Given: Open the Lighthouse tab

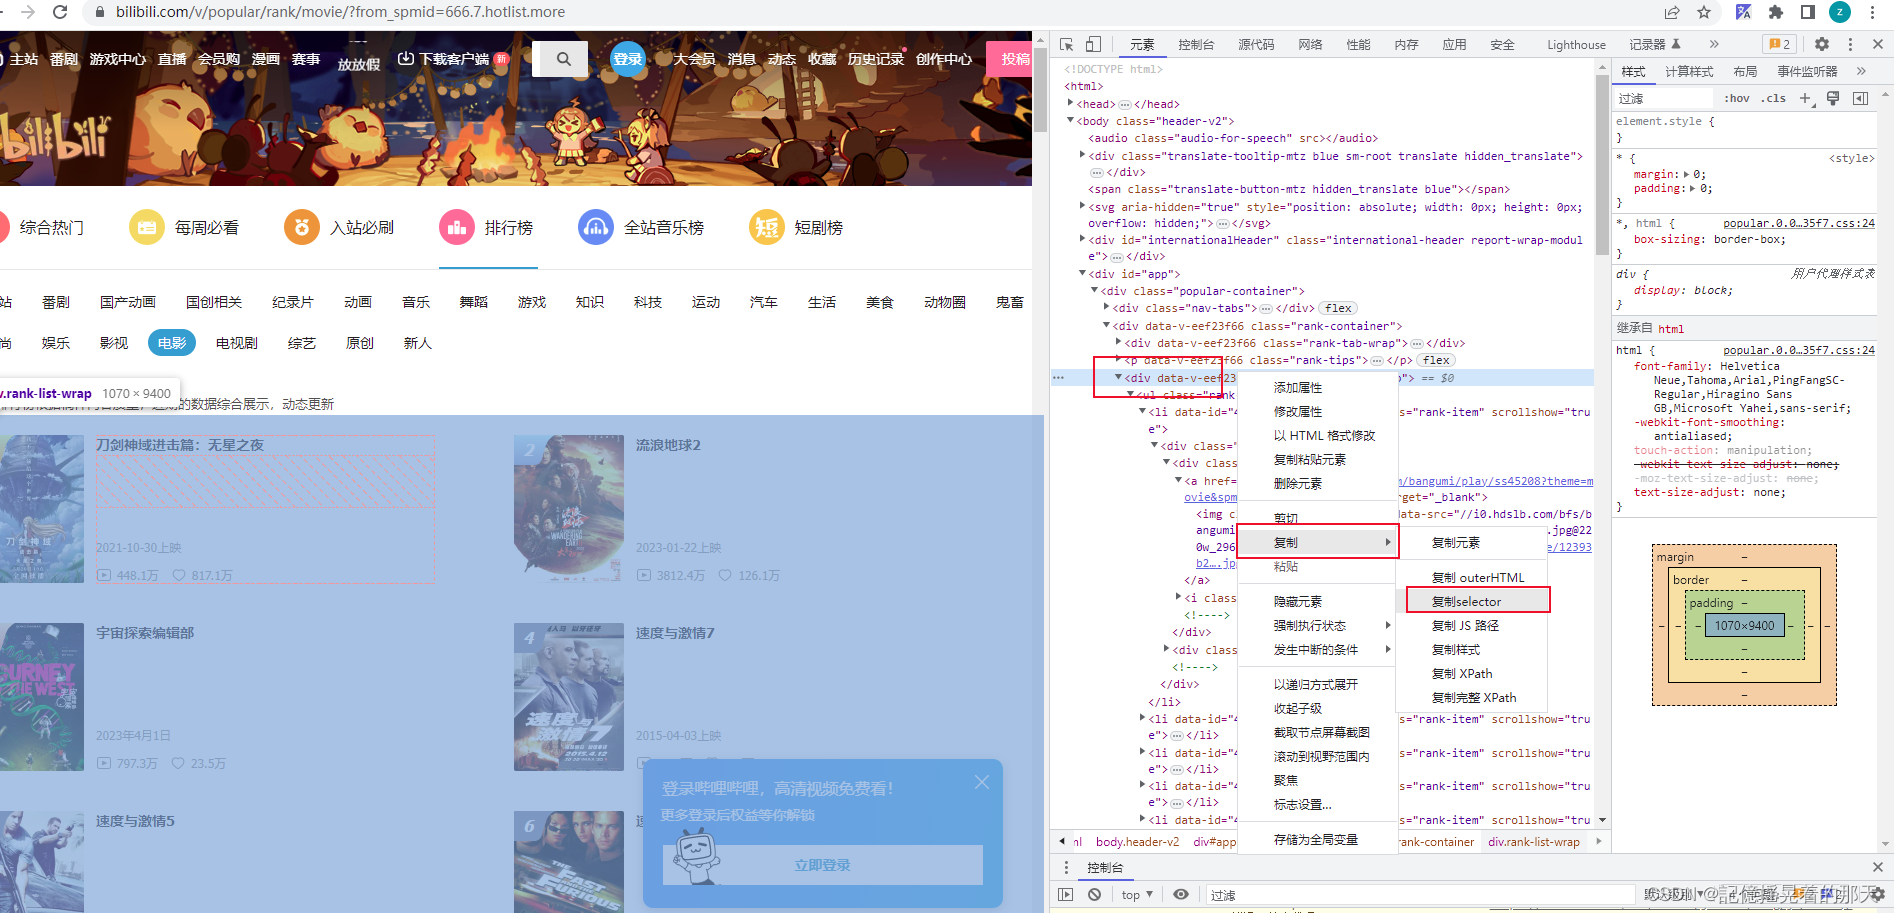Looking at the screenshot, I should click(x=1576, y=44).
